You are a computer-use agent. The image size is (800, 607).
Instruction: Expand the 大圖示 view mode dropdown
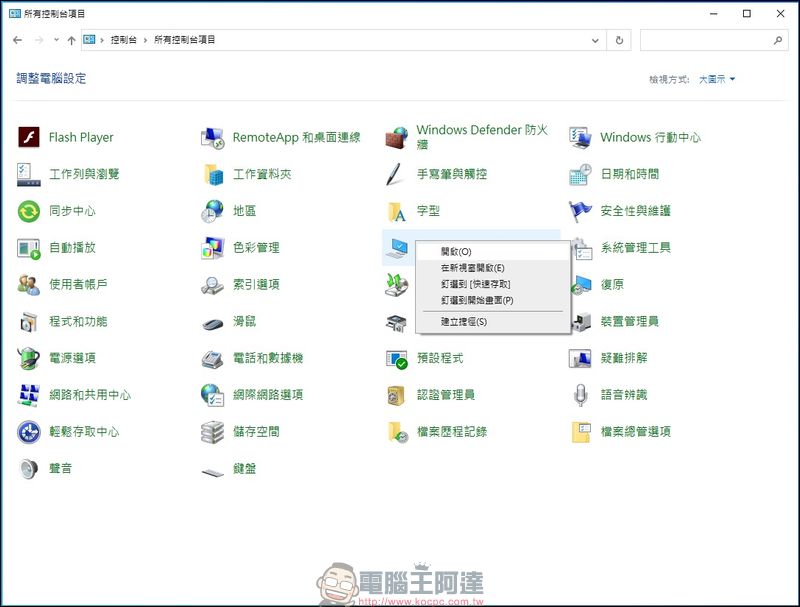coord(717,79)
